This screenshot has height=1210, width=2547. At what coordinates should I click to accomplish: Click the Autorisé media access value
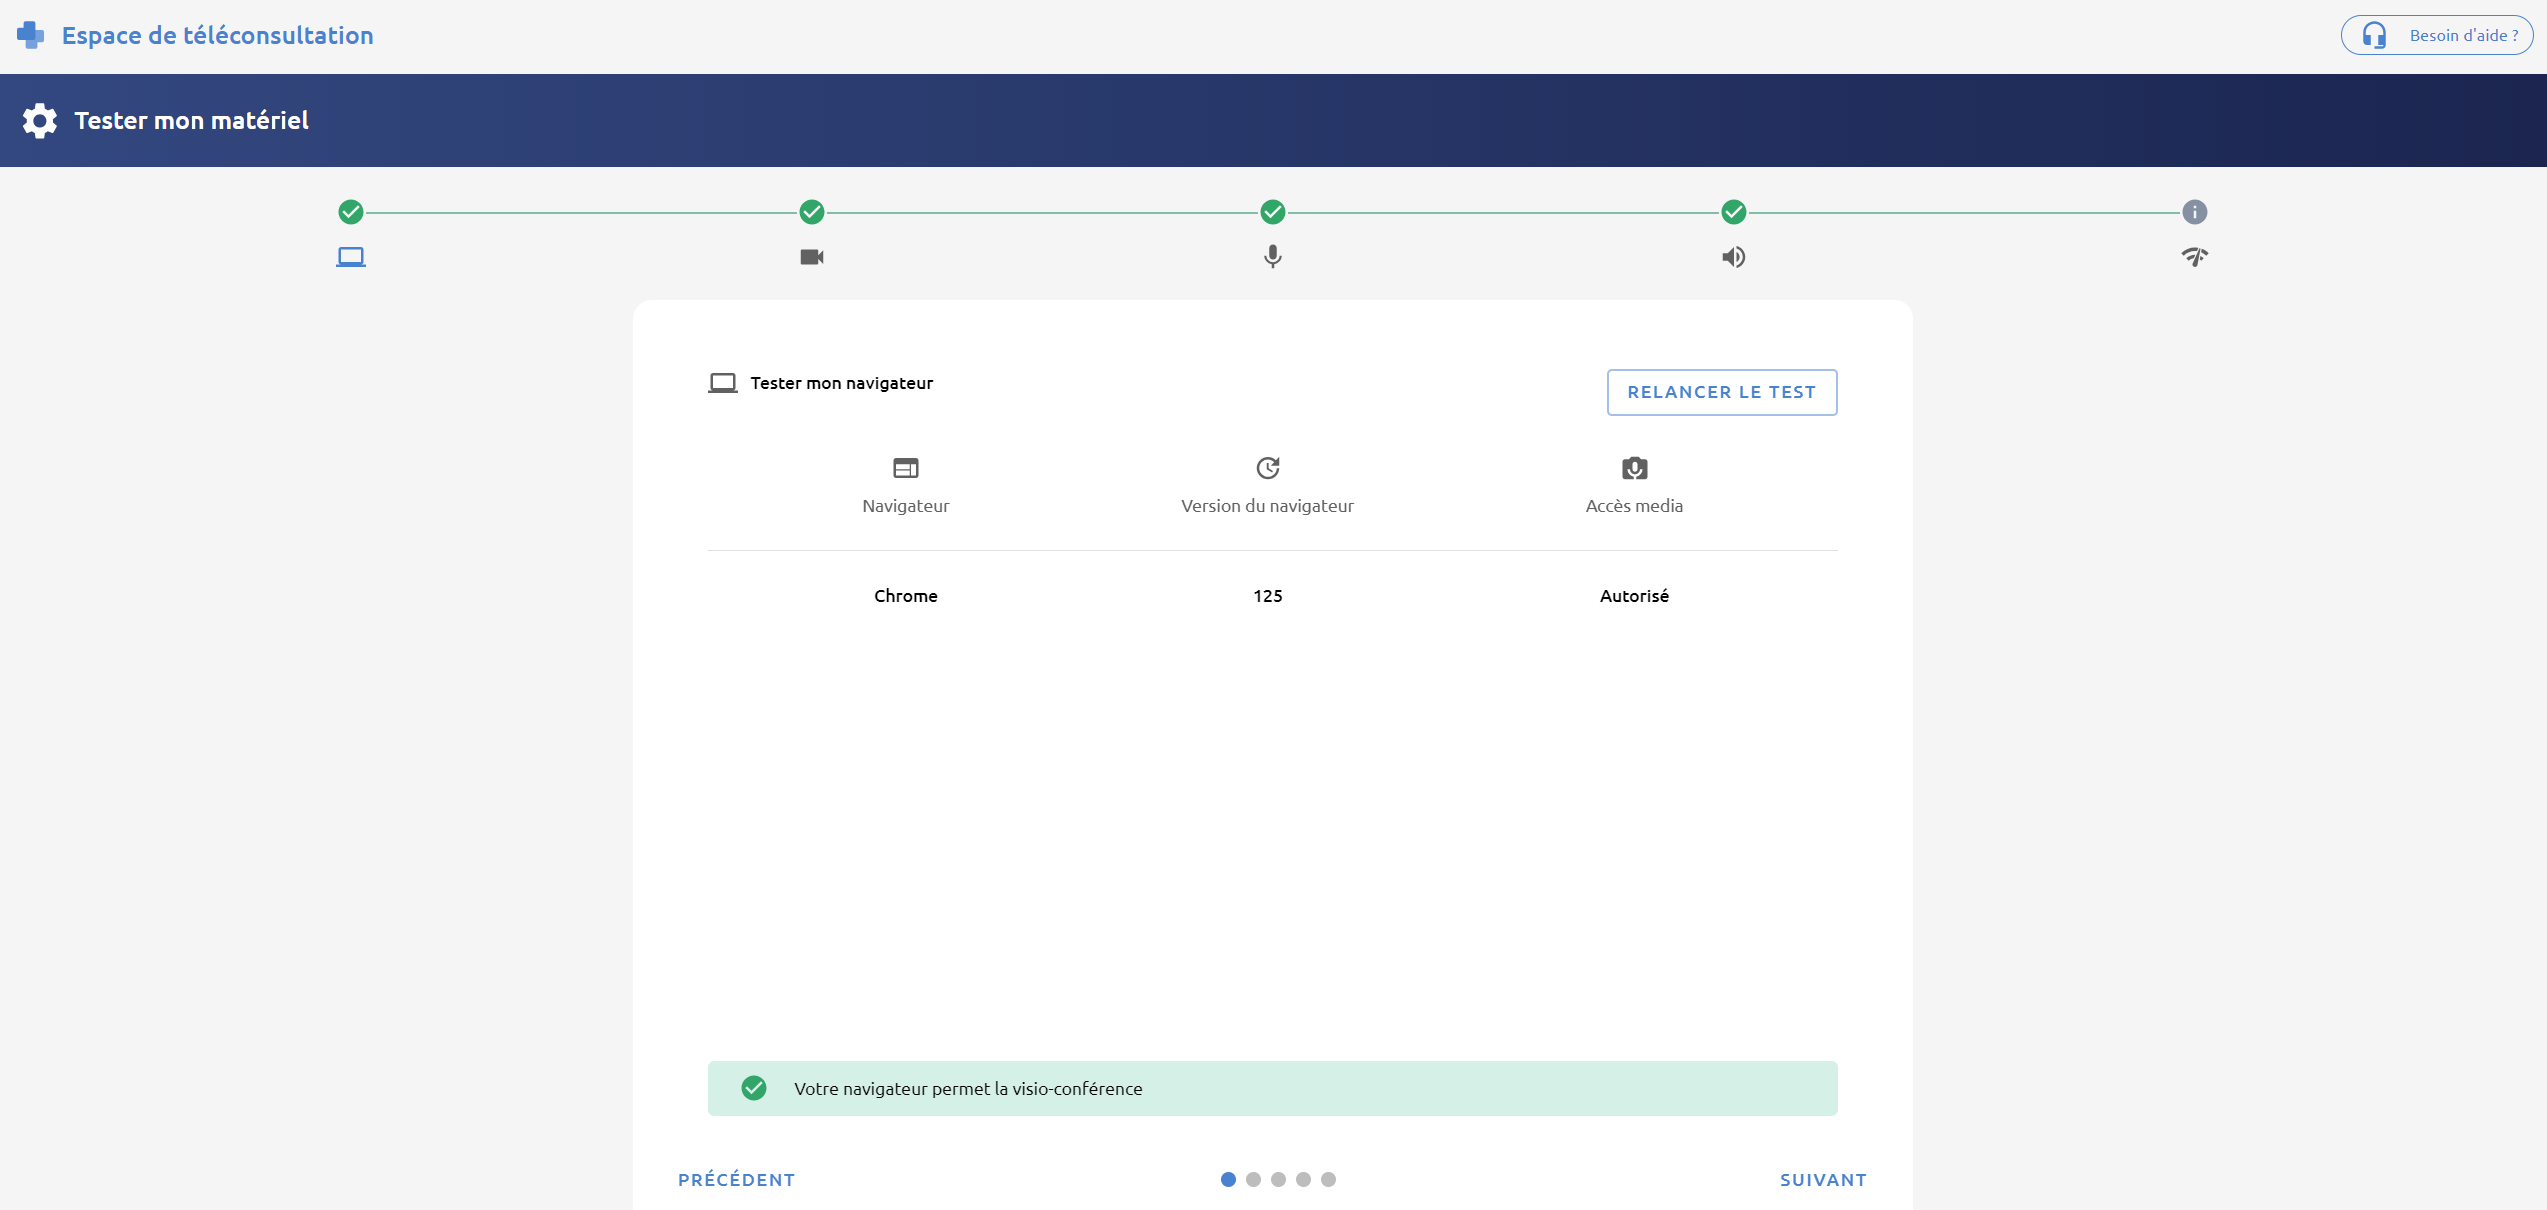coord(1635,596)
